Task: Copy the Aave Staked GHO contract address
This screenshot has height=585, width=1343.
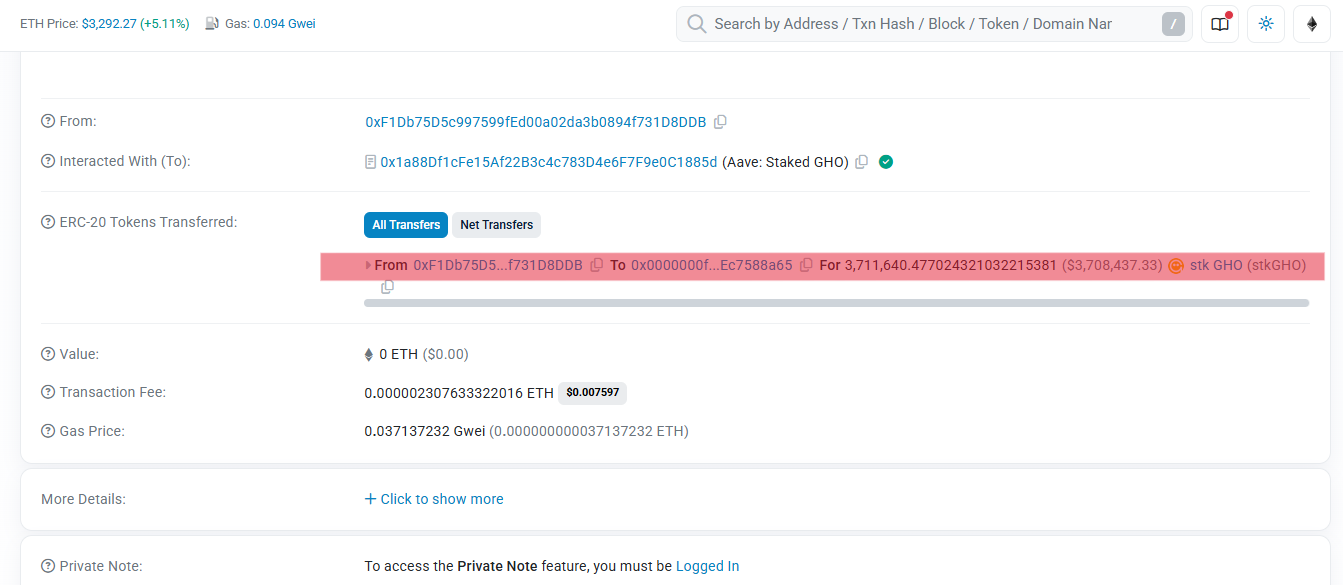Action: (861, 162)
